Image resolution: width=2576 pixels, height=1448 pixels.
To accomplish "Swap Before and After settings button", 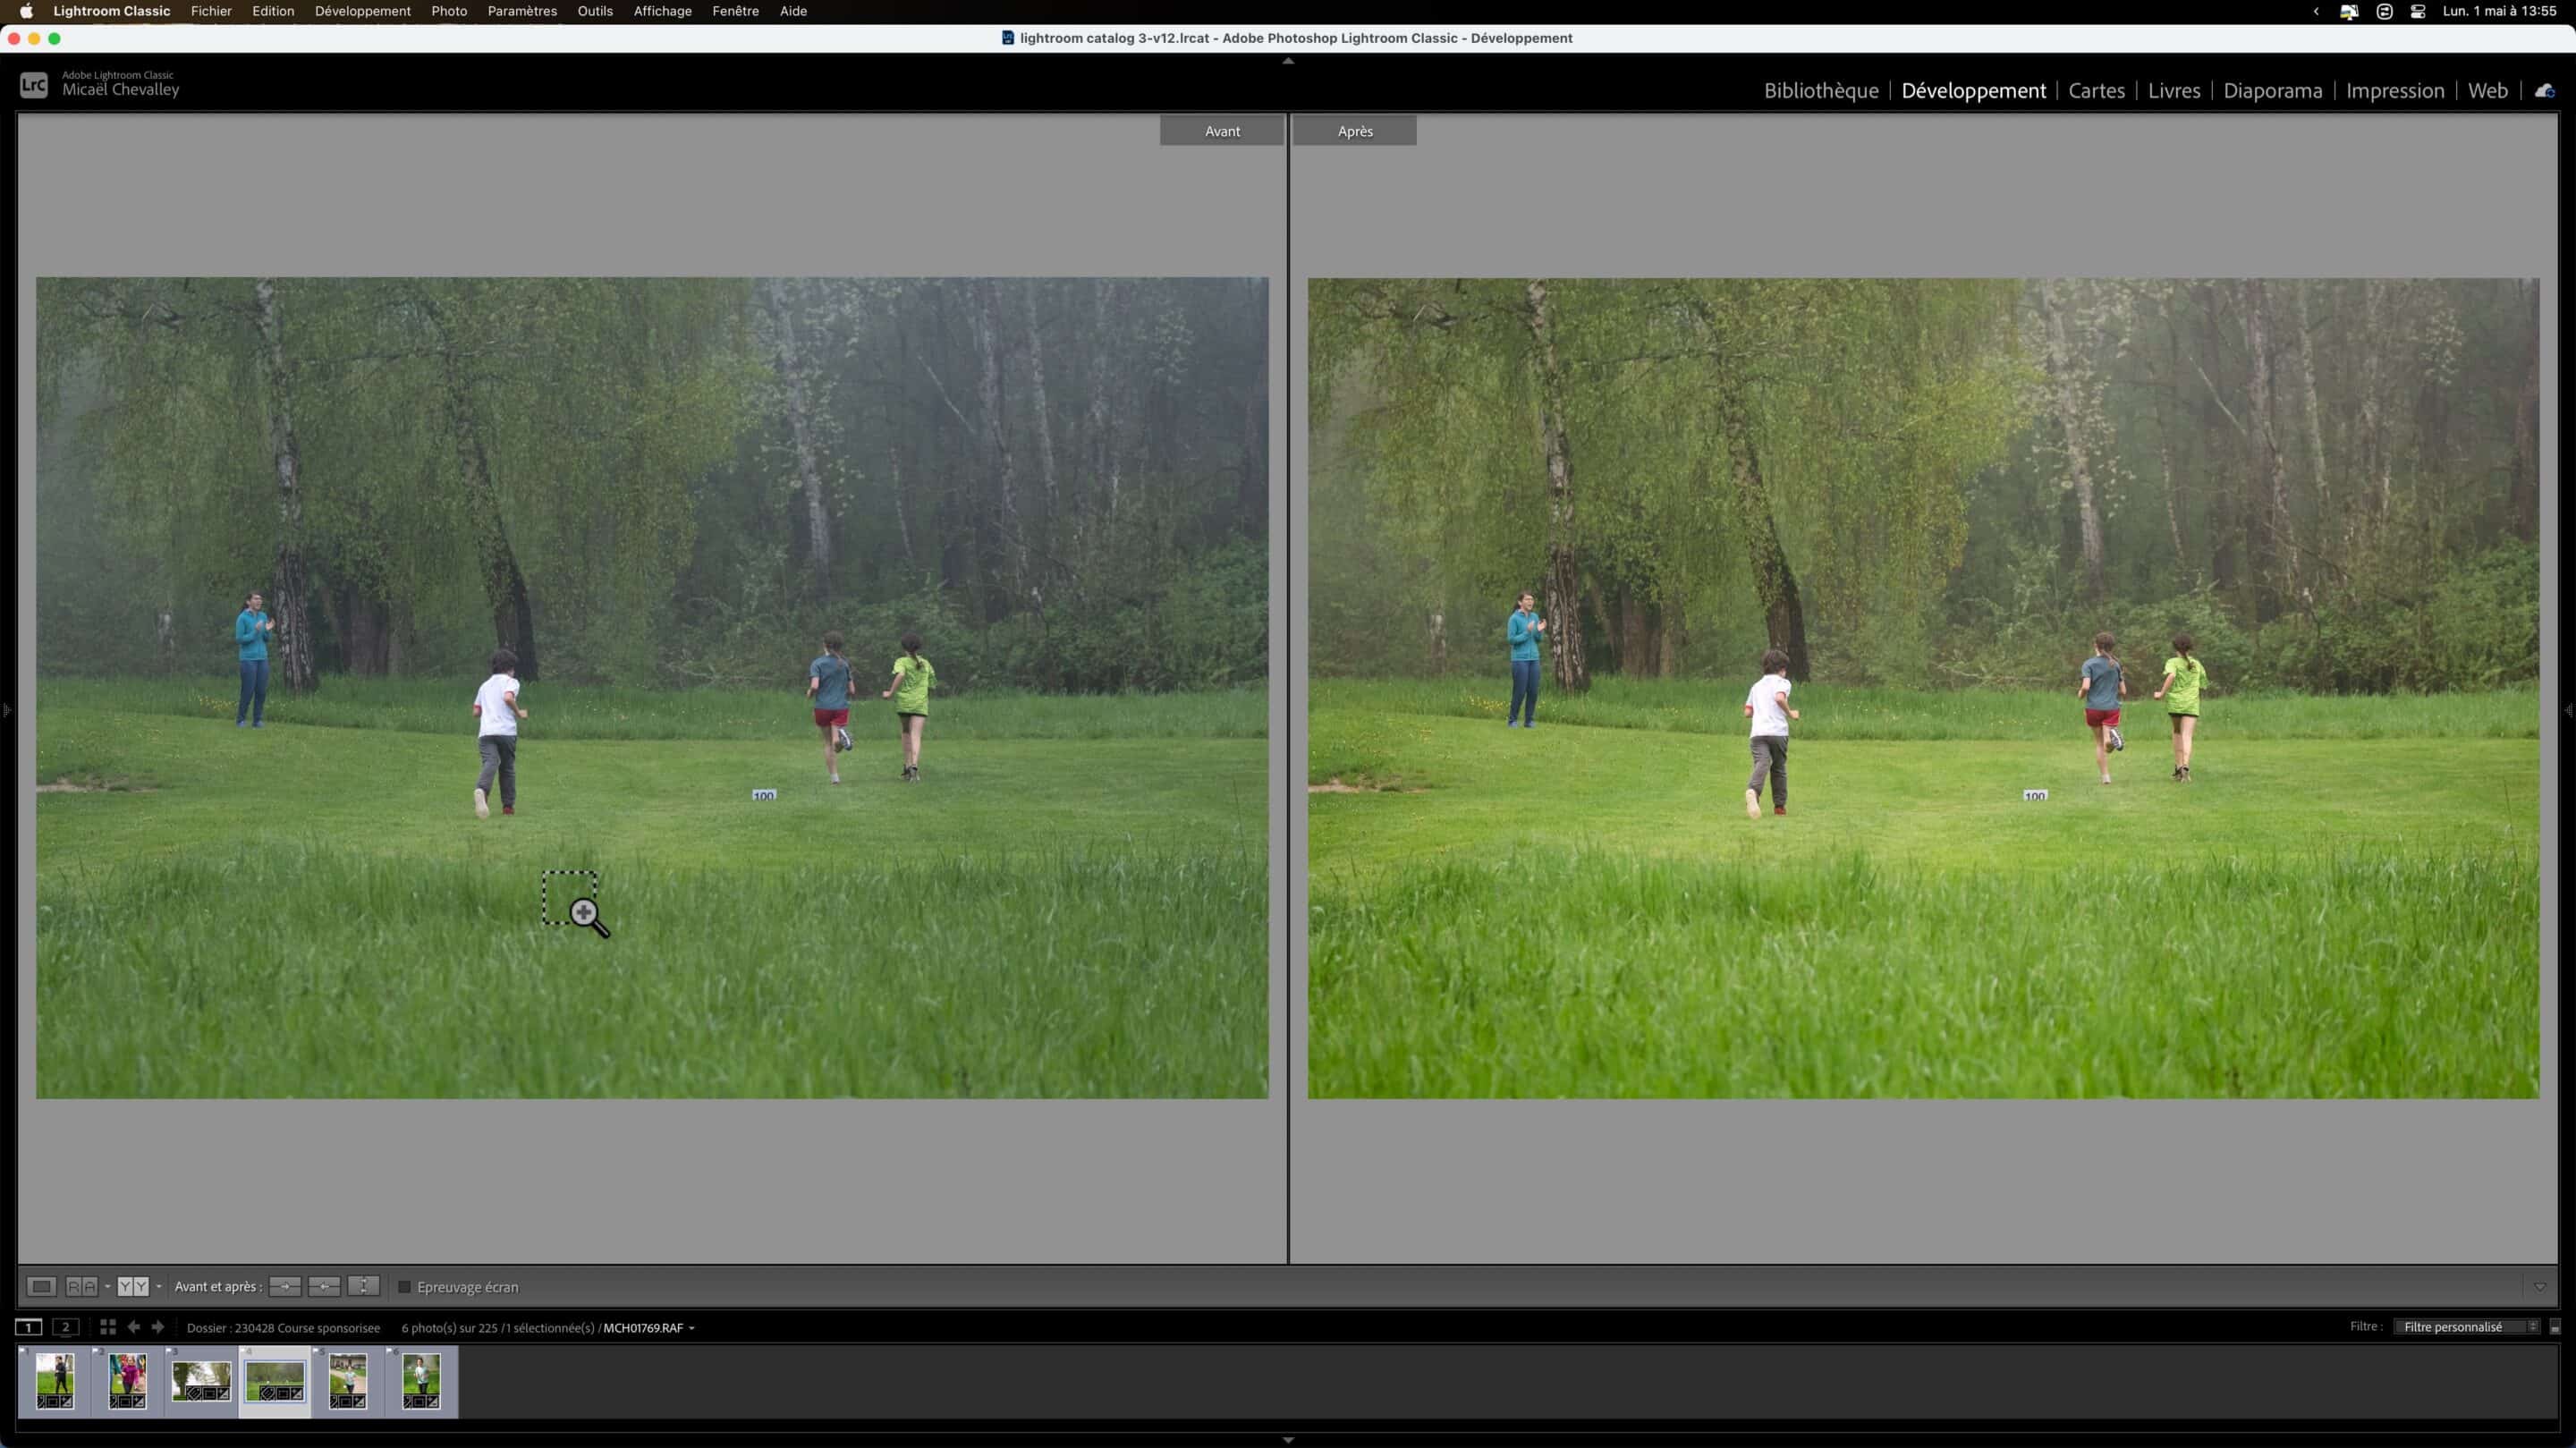I will [363, 1286].
